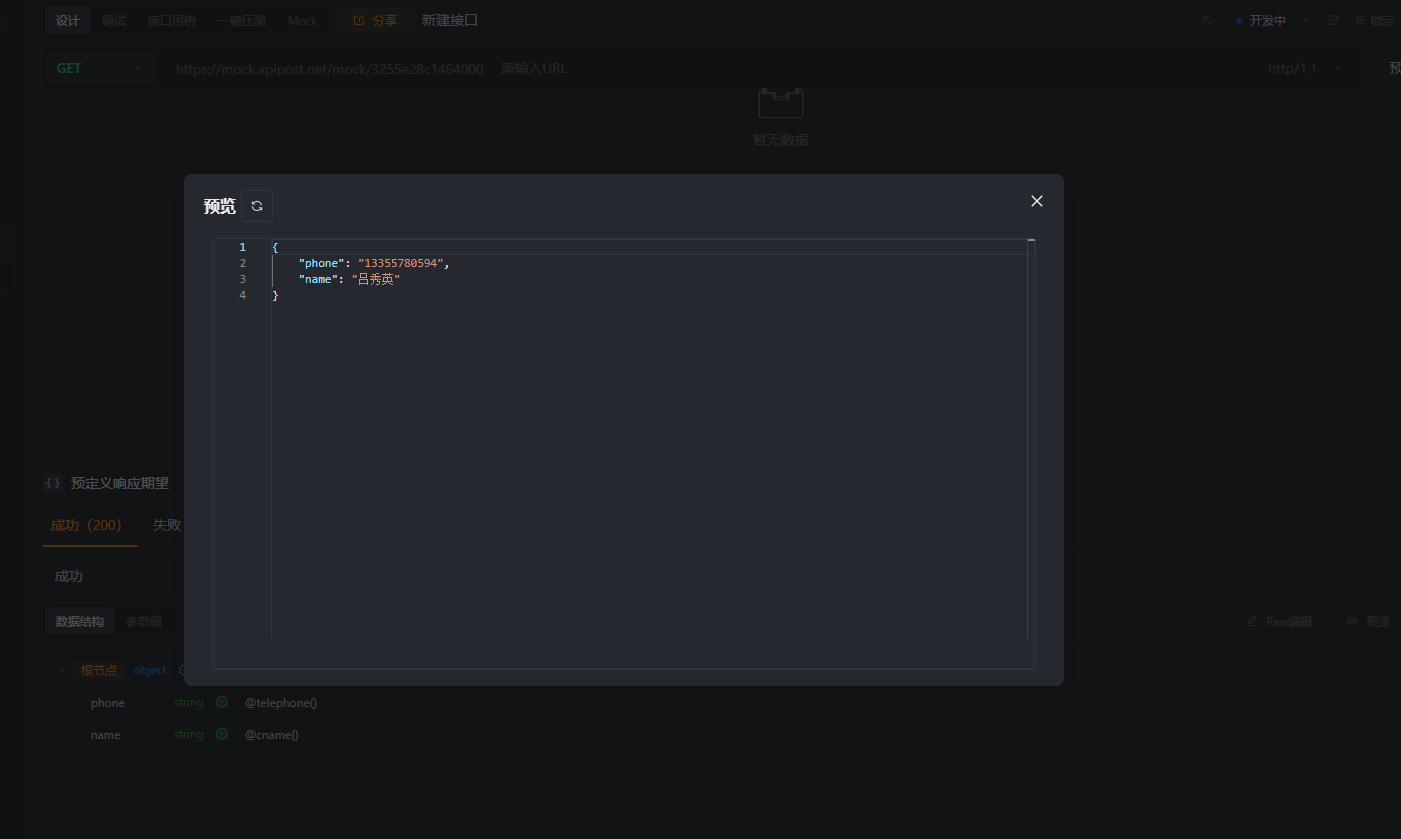Viewport: 1401px width, 839px height.
Task: Click the icon left of 开发中
Action: (1208, 20)
